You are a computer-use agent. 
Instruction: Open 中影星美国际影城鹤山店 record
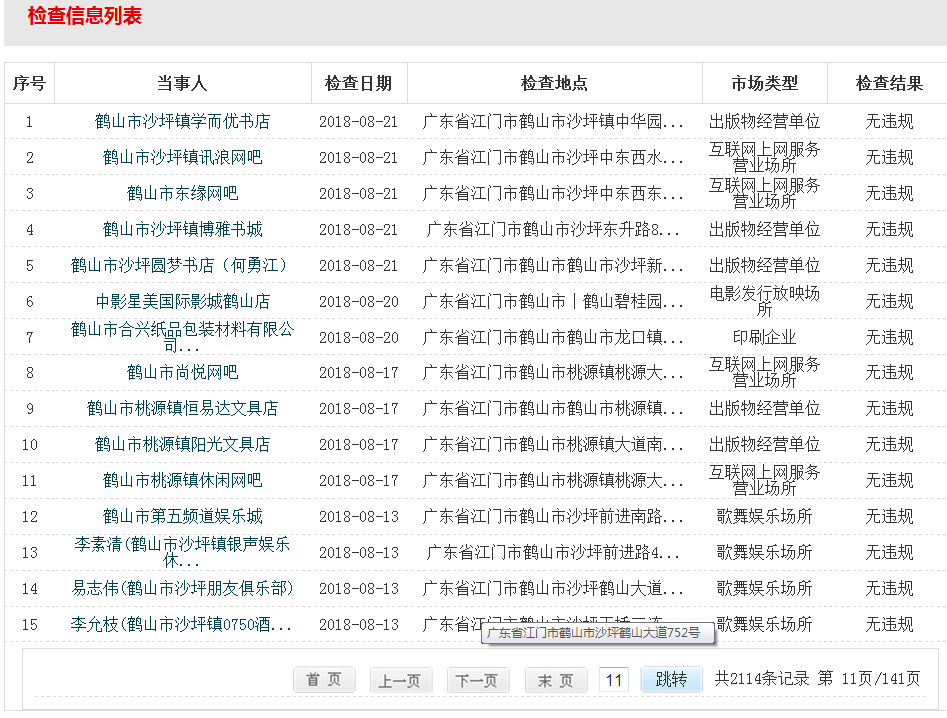tap(182, 301)
